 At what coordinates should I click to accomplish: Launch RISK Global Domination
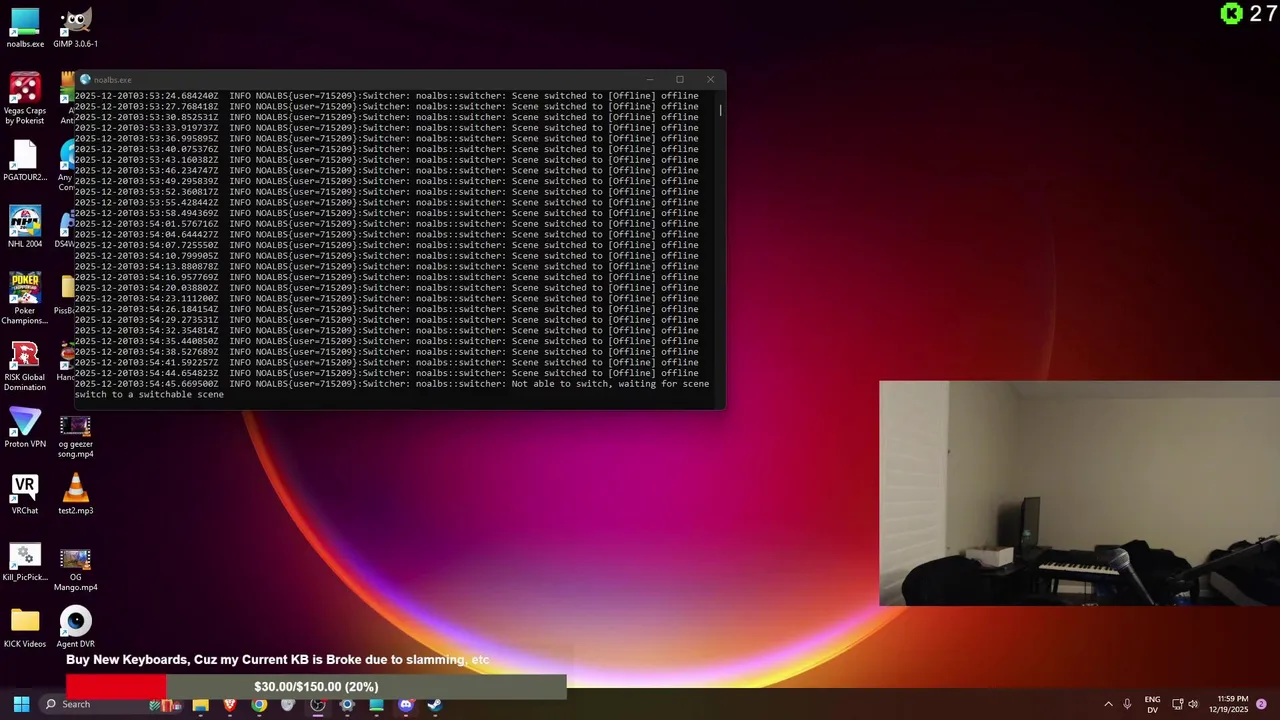click(25, 366)
